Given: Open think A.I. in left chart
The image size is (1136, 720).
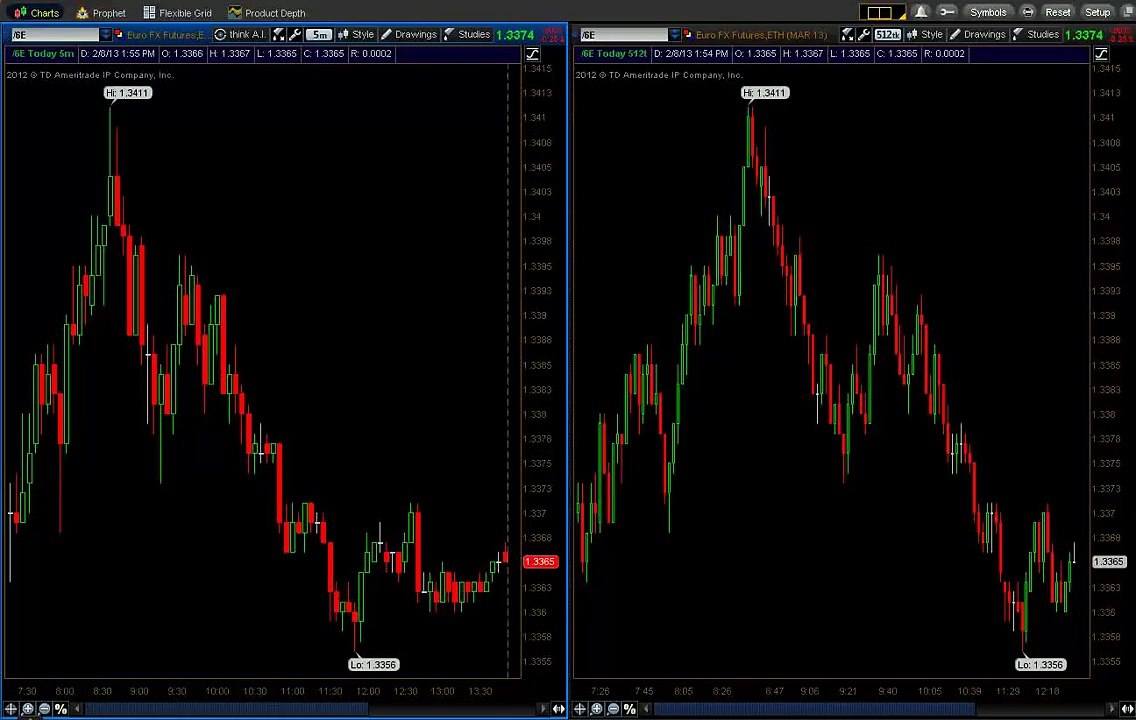Looking at the screenshot, I should point(241,35).
